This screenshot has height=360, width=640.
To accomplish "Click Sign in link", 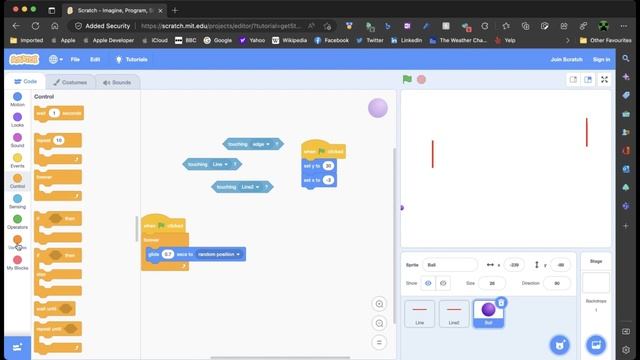I will 601,60.
